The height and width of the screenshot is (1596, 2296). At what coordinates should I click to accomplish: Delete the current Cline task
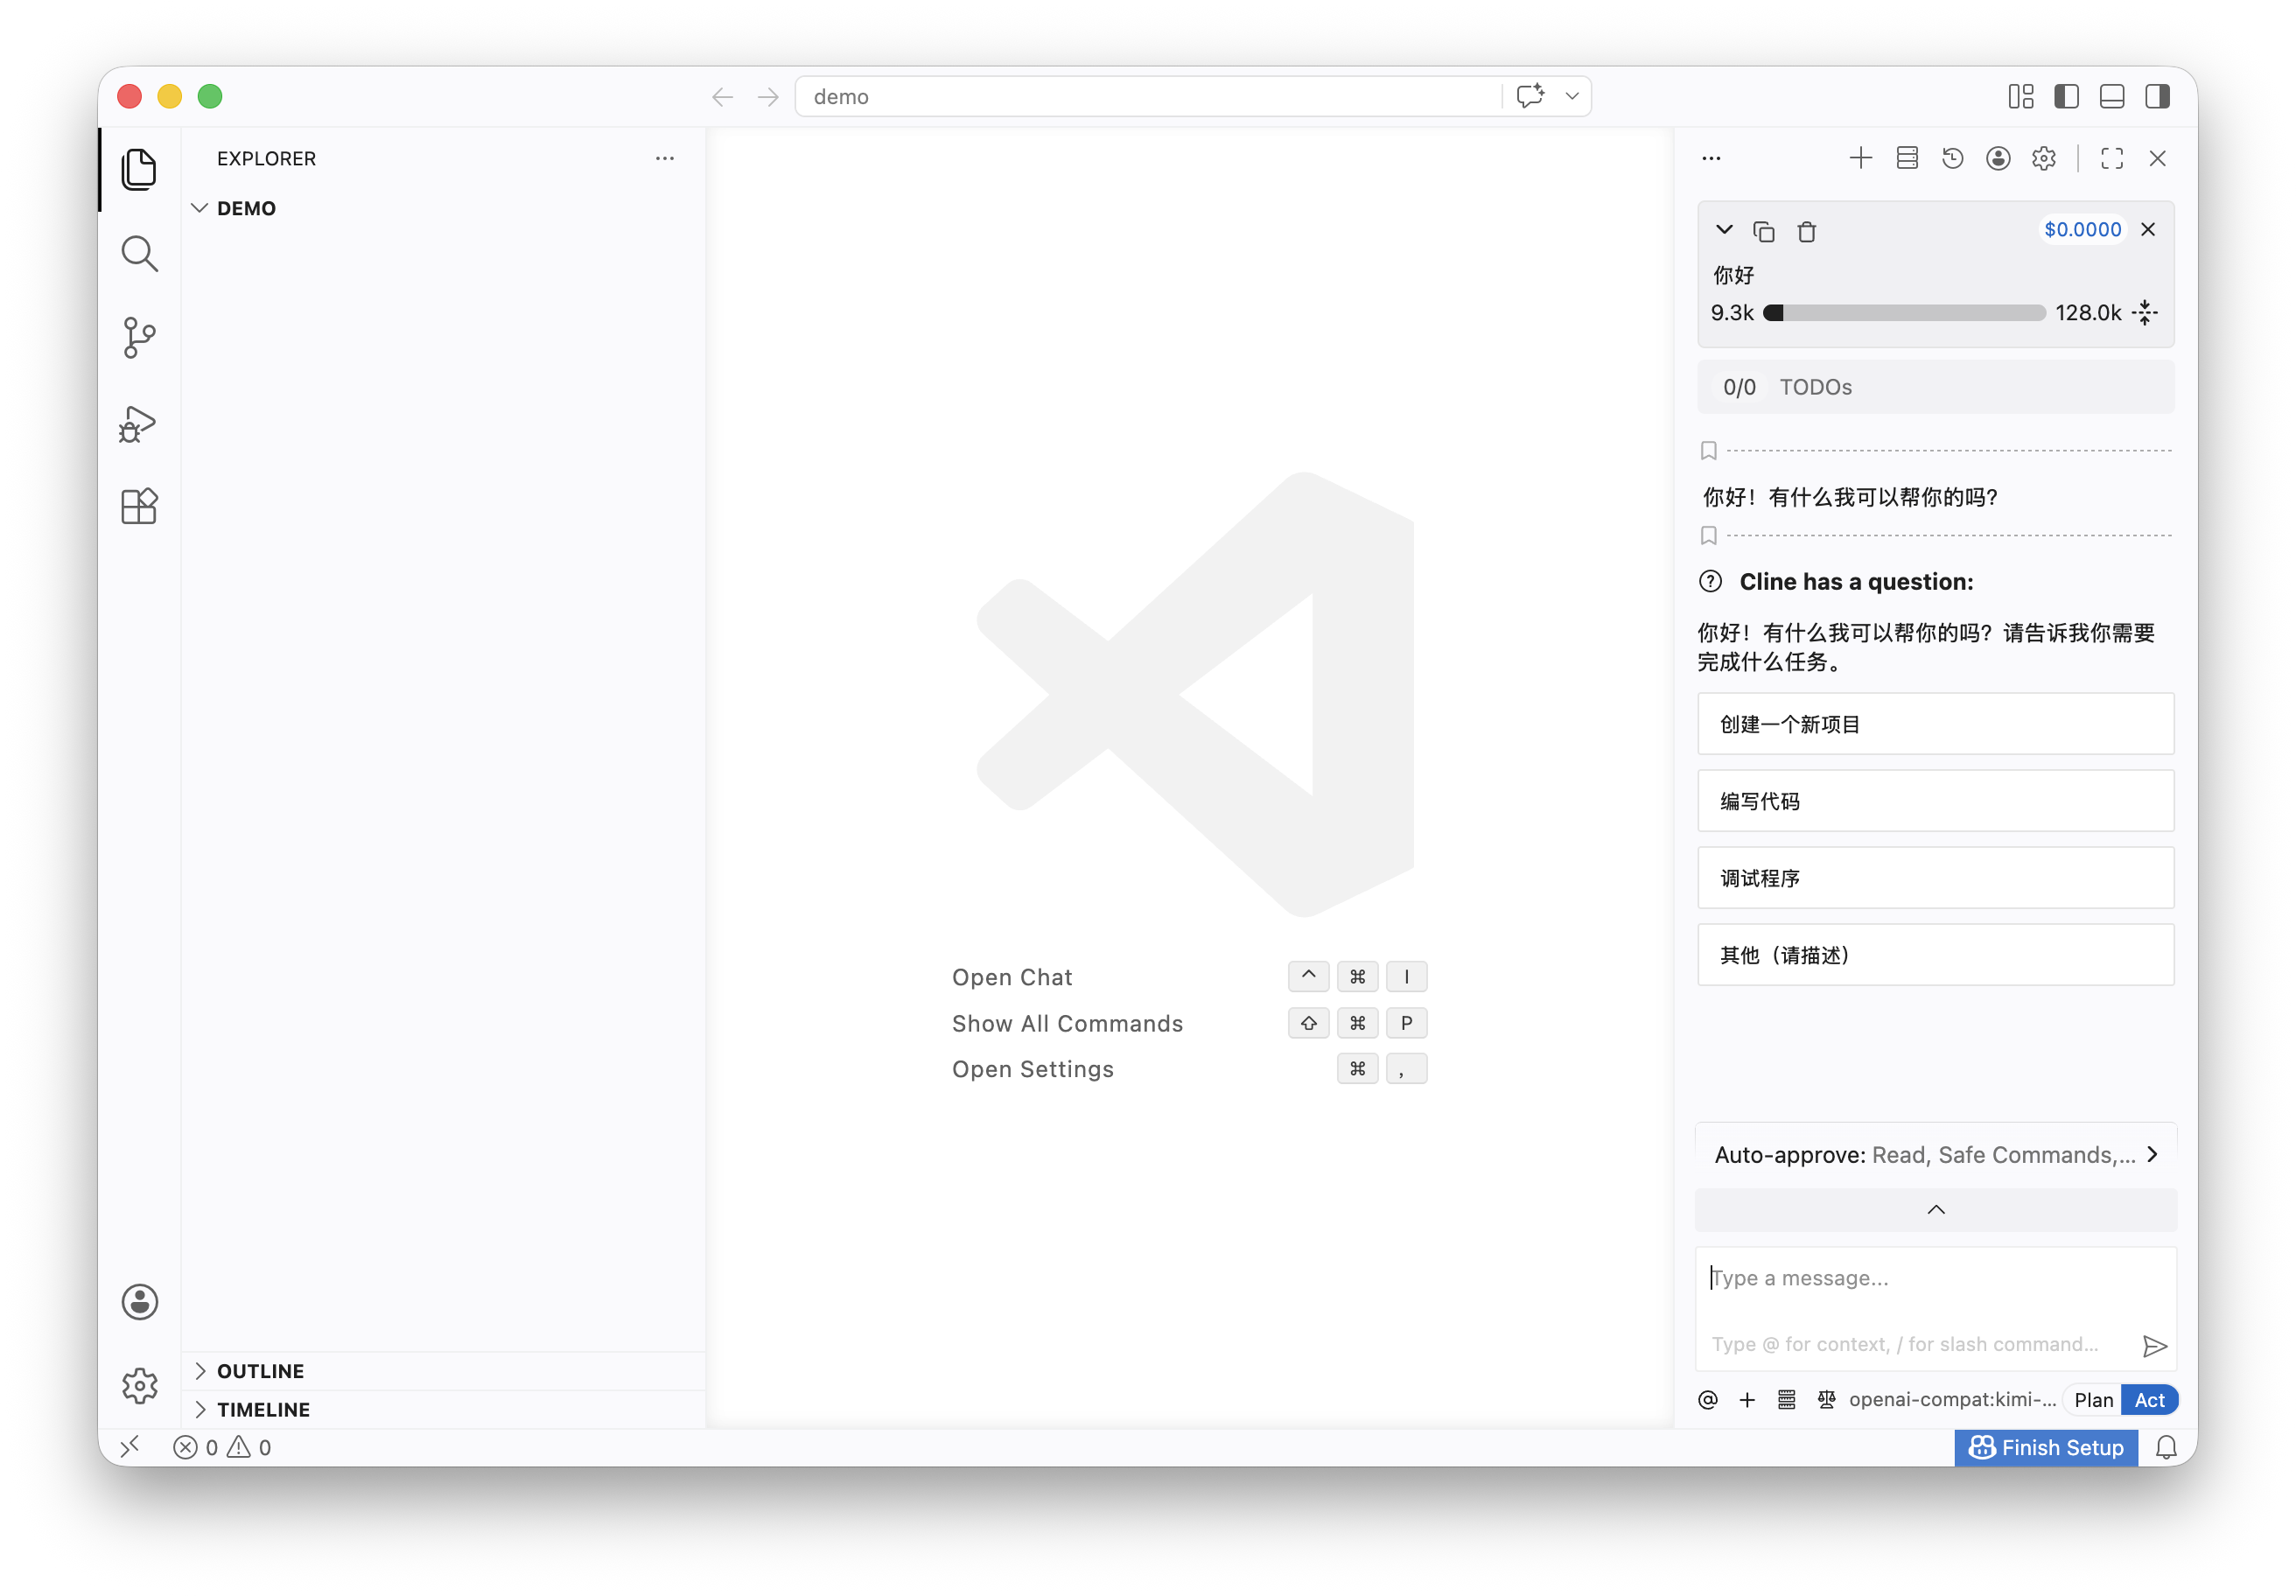click(1806, 231)
